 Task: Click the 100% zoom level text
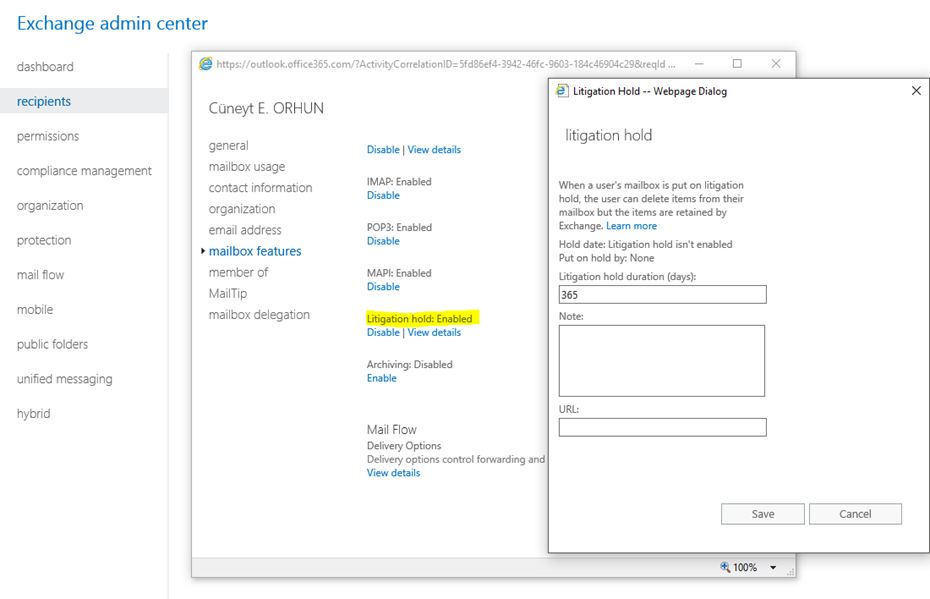pos(745,568)
